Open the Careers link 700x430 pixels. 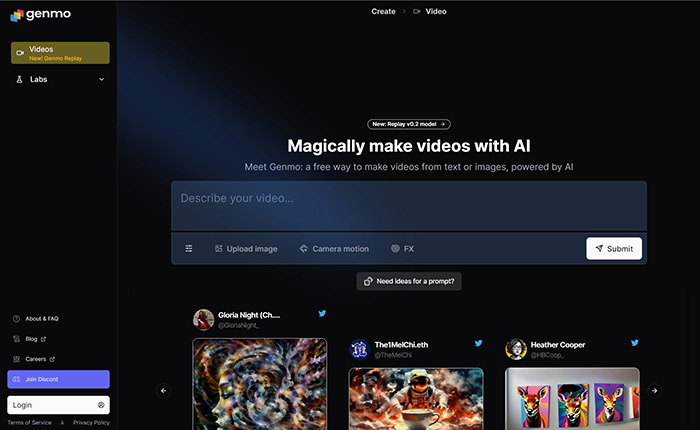(x=36, y=359)
